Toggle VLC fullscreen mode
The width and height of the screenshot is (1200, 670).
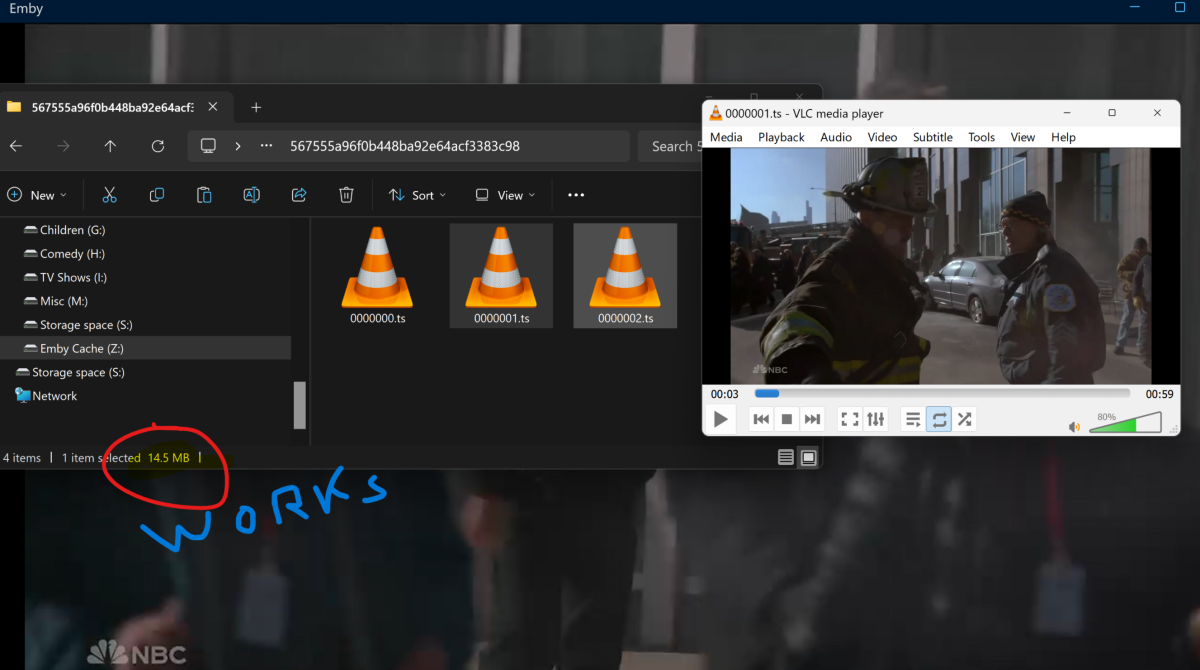coord(850,419)
